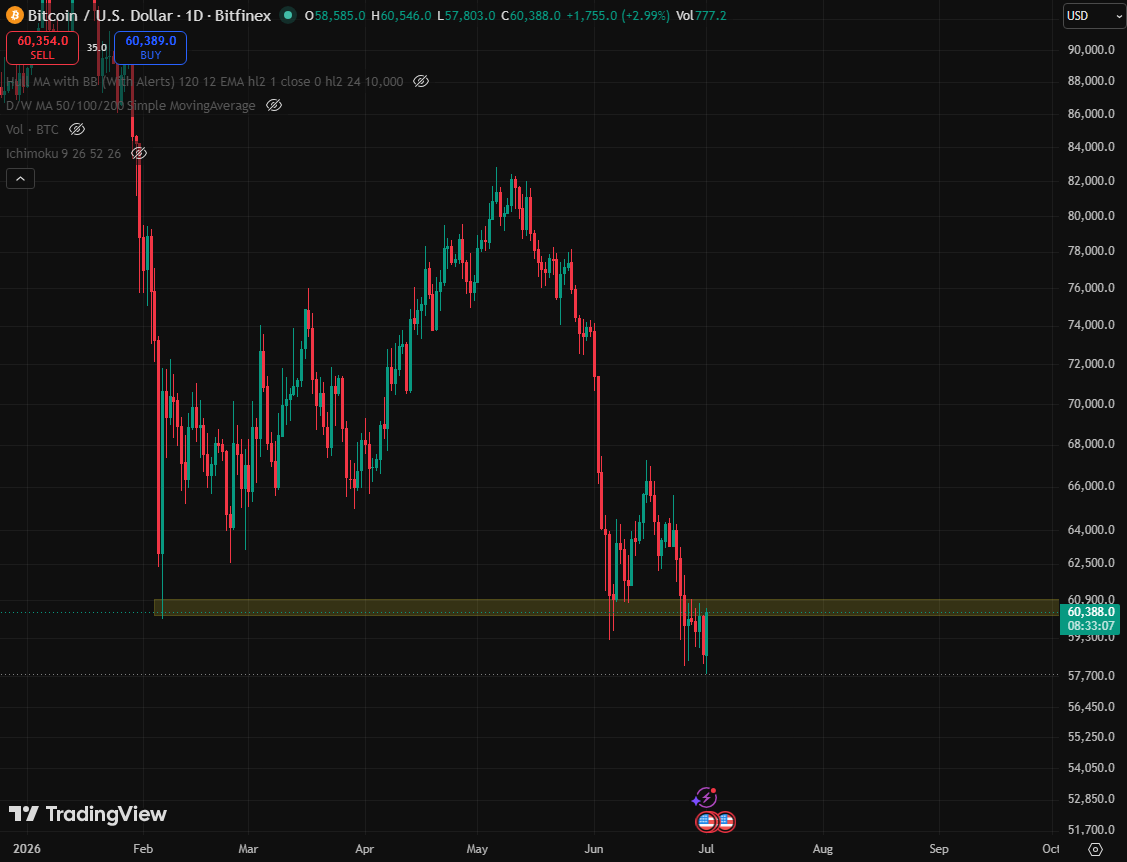
Task: Click the left US flag event icon
Action: pos(707,821)
